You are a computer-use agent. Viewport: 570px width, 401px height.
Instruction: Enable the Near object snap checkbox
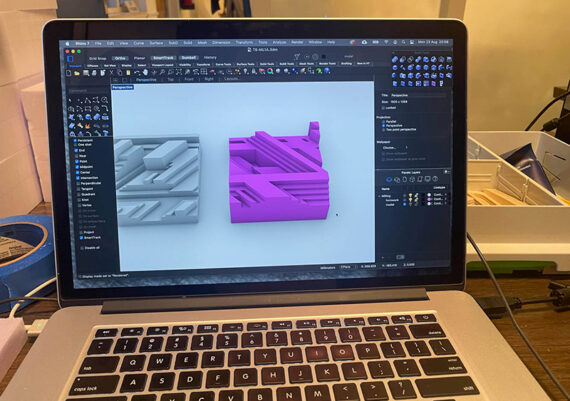pos(76,156)
